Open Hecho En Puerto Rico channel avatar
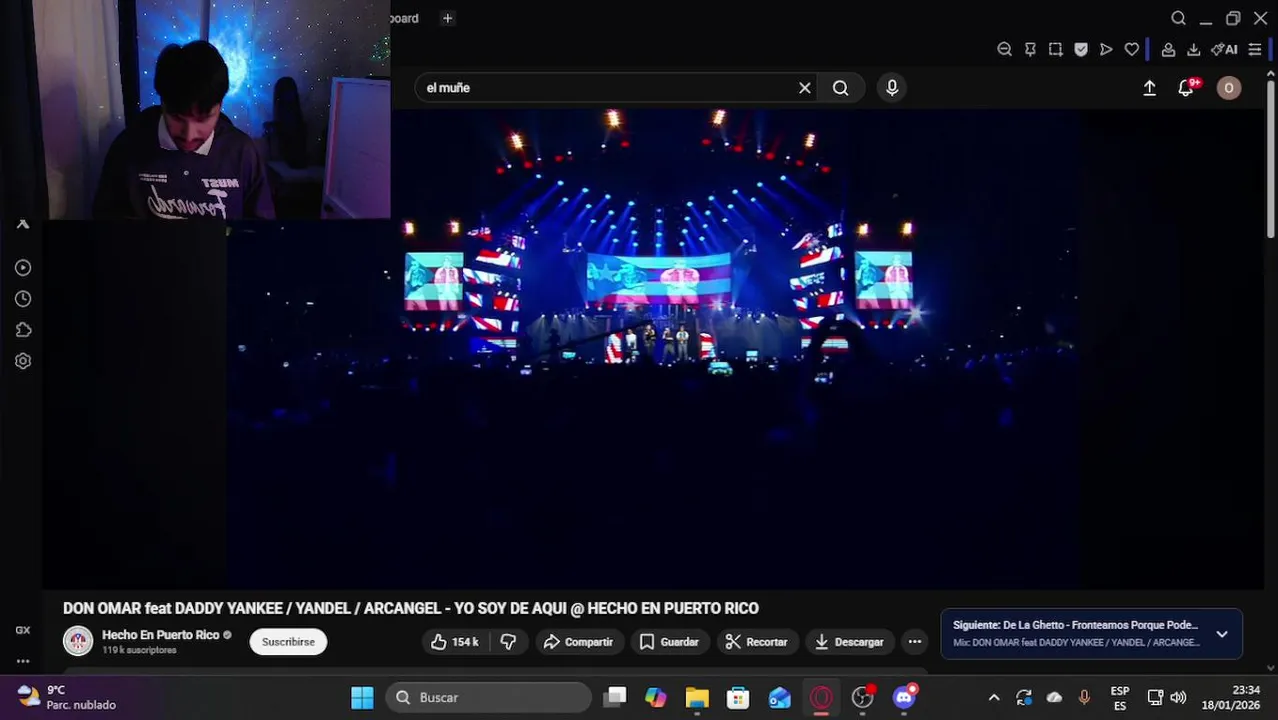The image size is (1278, 720). pyautogui.click(x=78, y=641)
